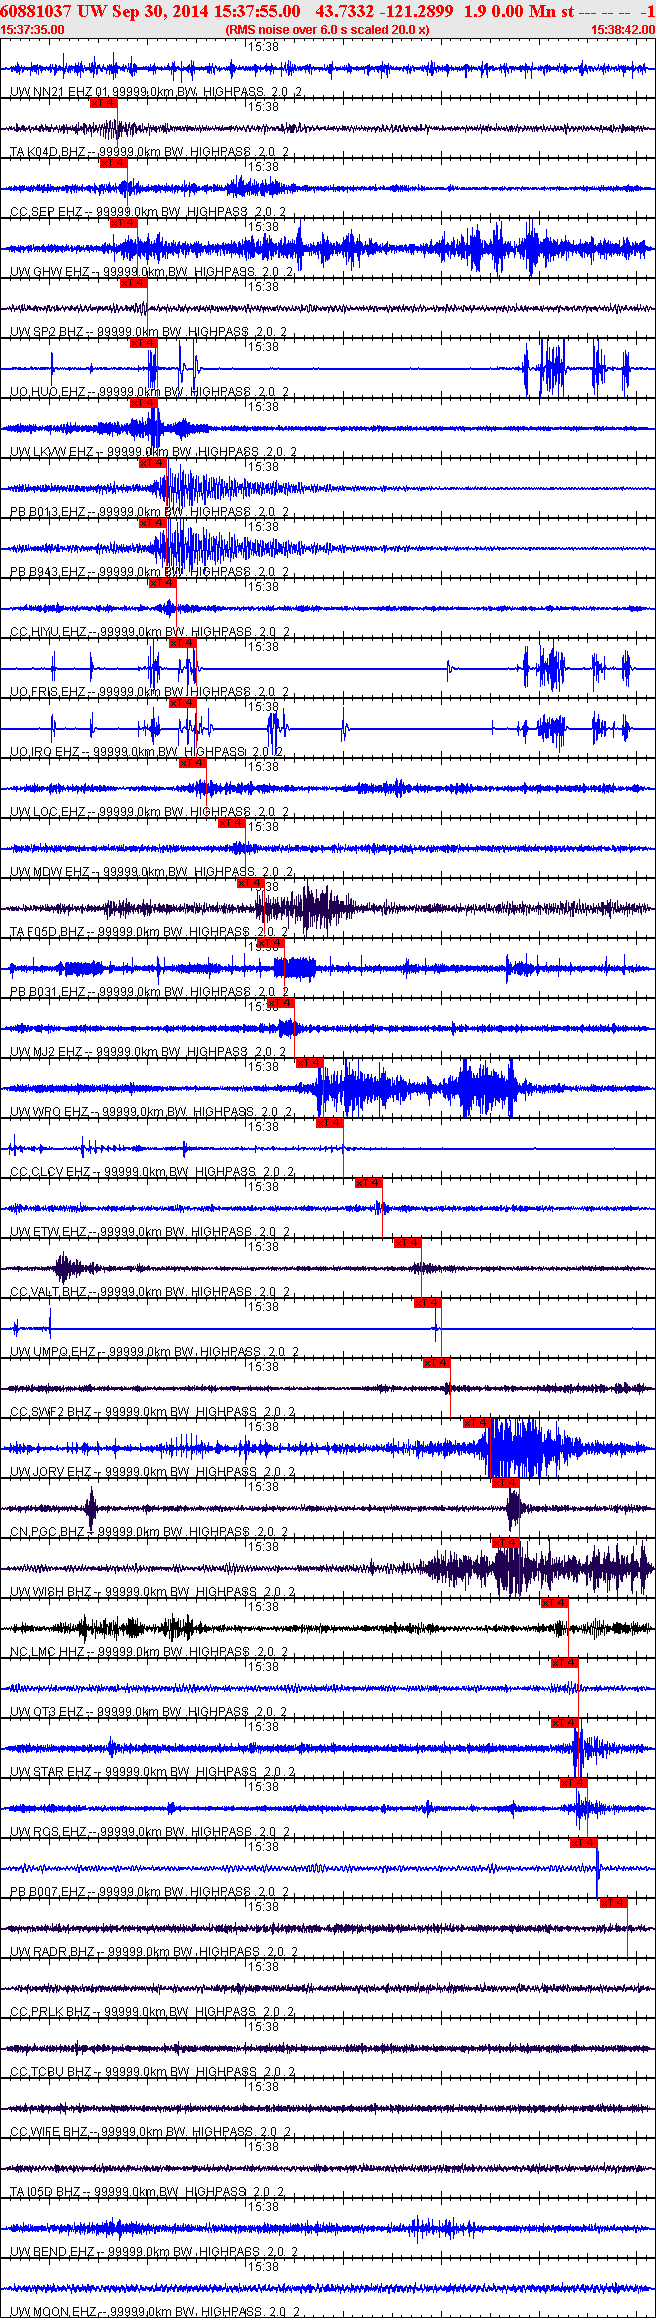
Task: Click the RMS noise scaling note
Action: pos(328,30)
